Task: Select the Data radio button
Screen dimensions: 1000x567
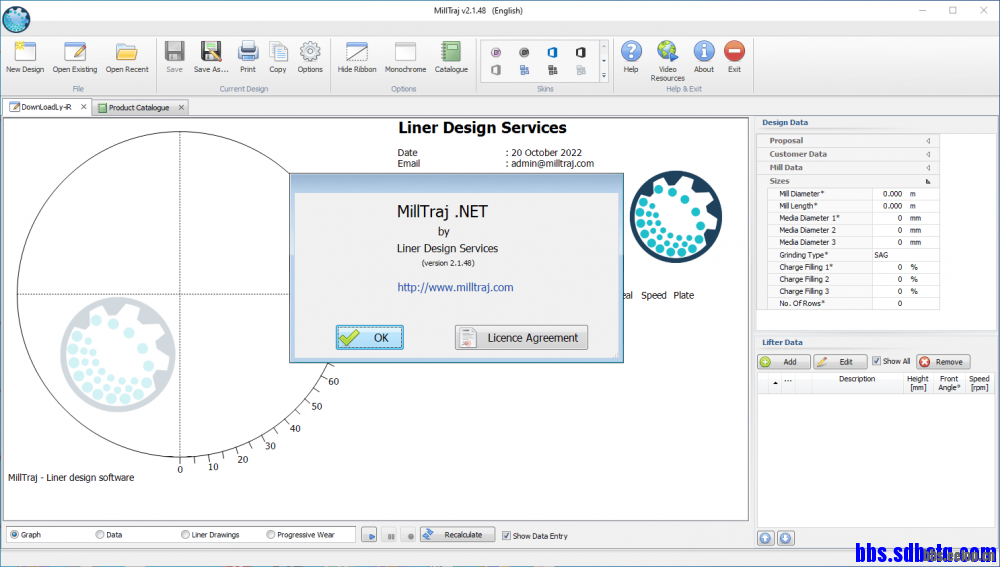Action: point(99,534)
